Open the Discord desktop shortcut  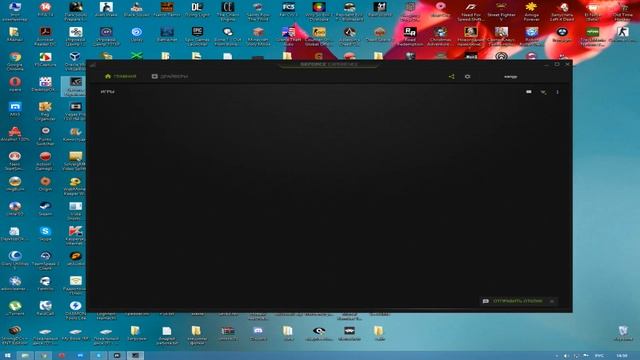point(258,333)
